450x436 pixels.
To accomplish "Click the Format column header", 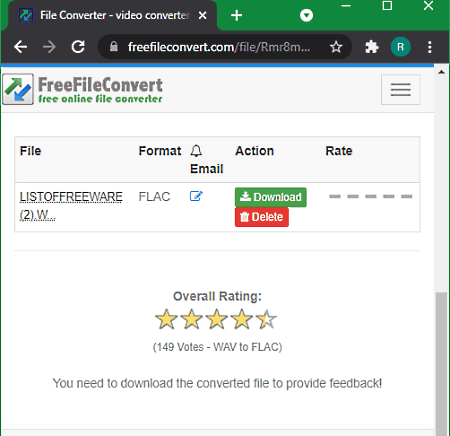I will tap(160, 151).
